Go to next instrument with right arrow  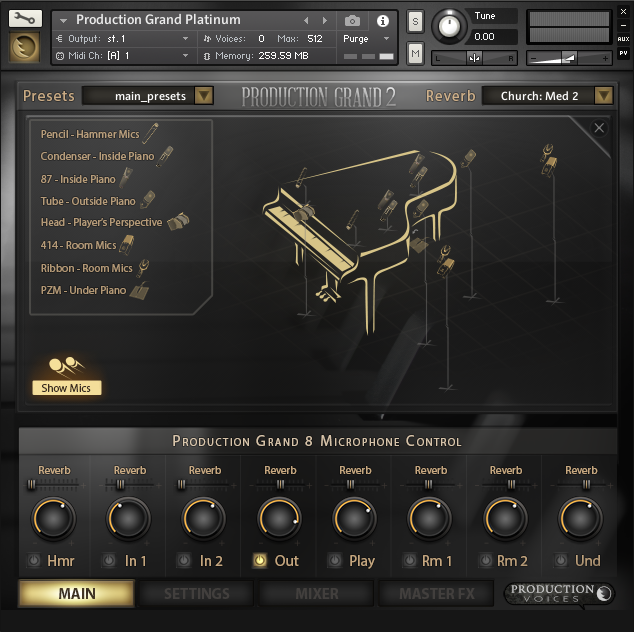pyautogui.click(x=324, y=20)
